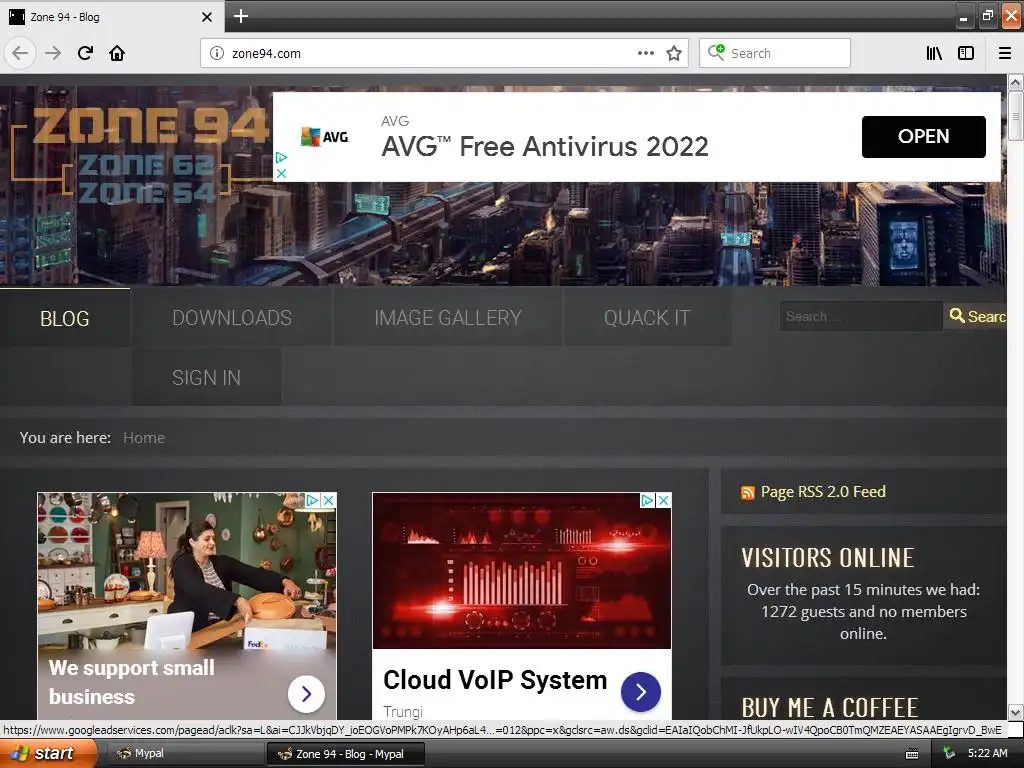The image size is (1024, 768).
Task: Click the VISITORS ONLINE heading
Action: 827,558
